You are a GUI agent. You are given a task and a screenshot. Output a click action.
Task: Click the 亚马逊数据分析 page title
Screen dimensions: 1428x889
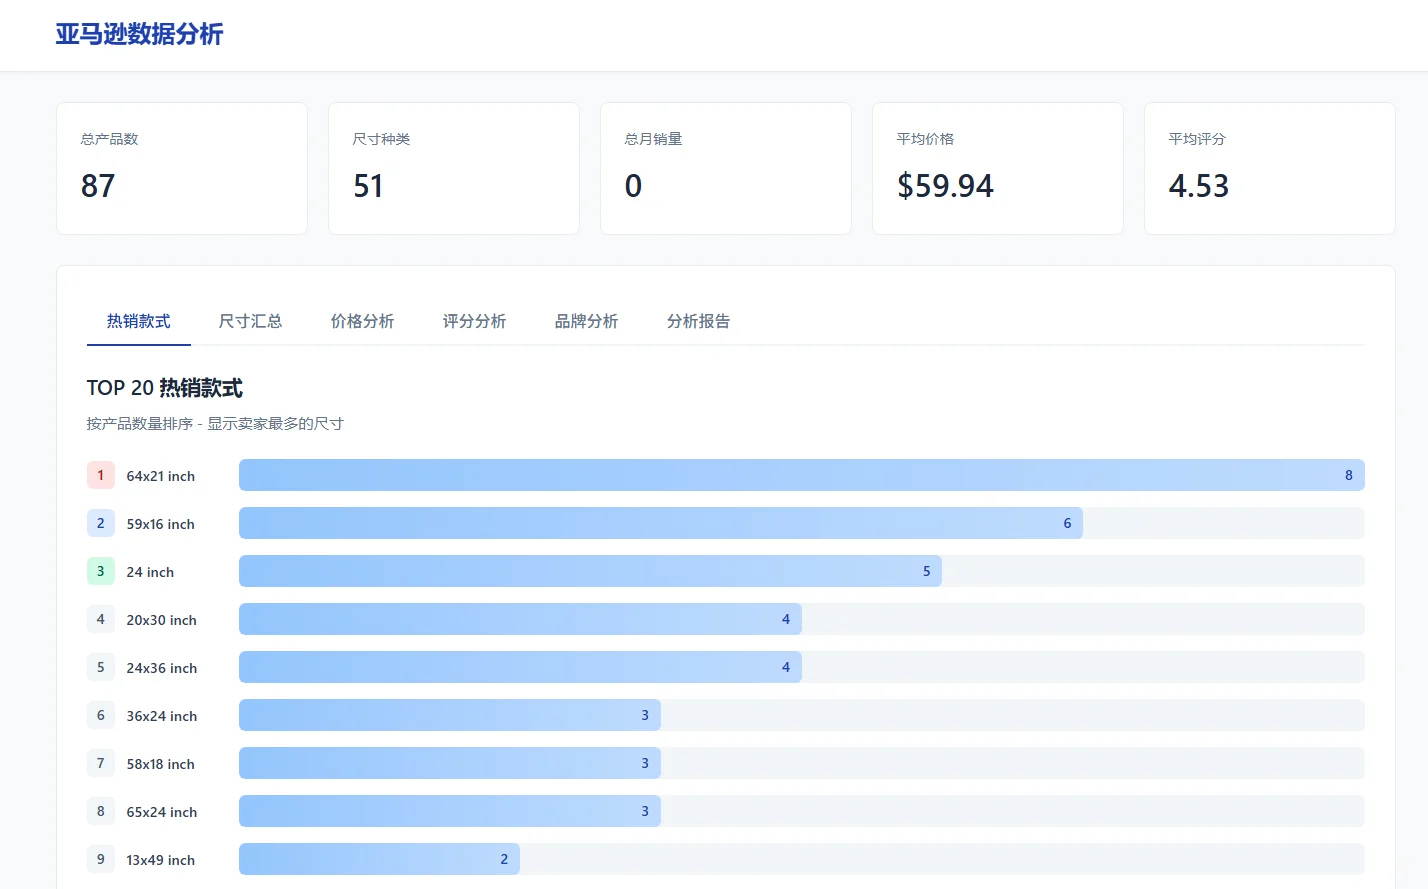pyautogui.click(x=139, y=34)
